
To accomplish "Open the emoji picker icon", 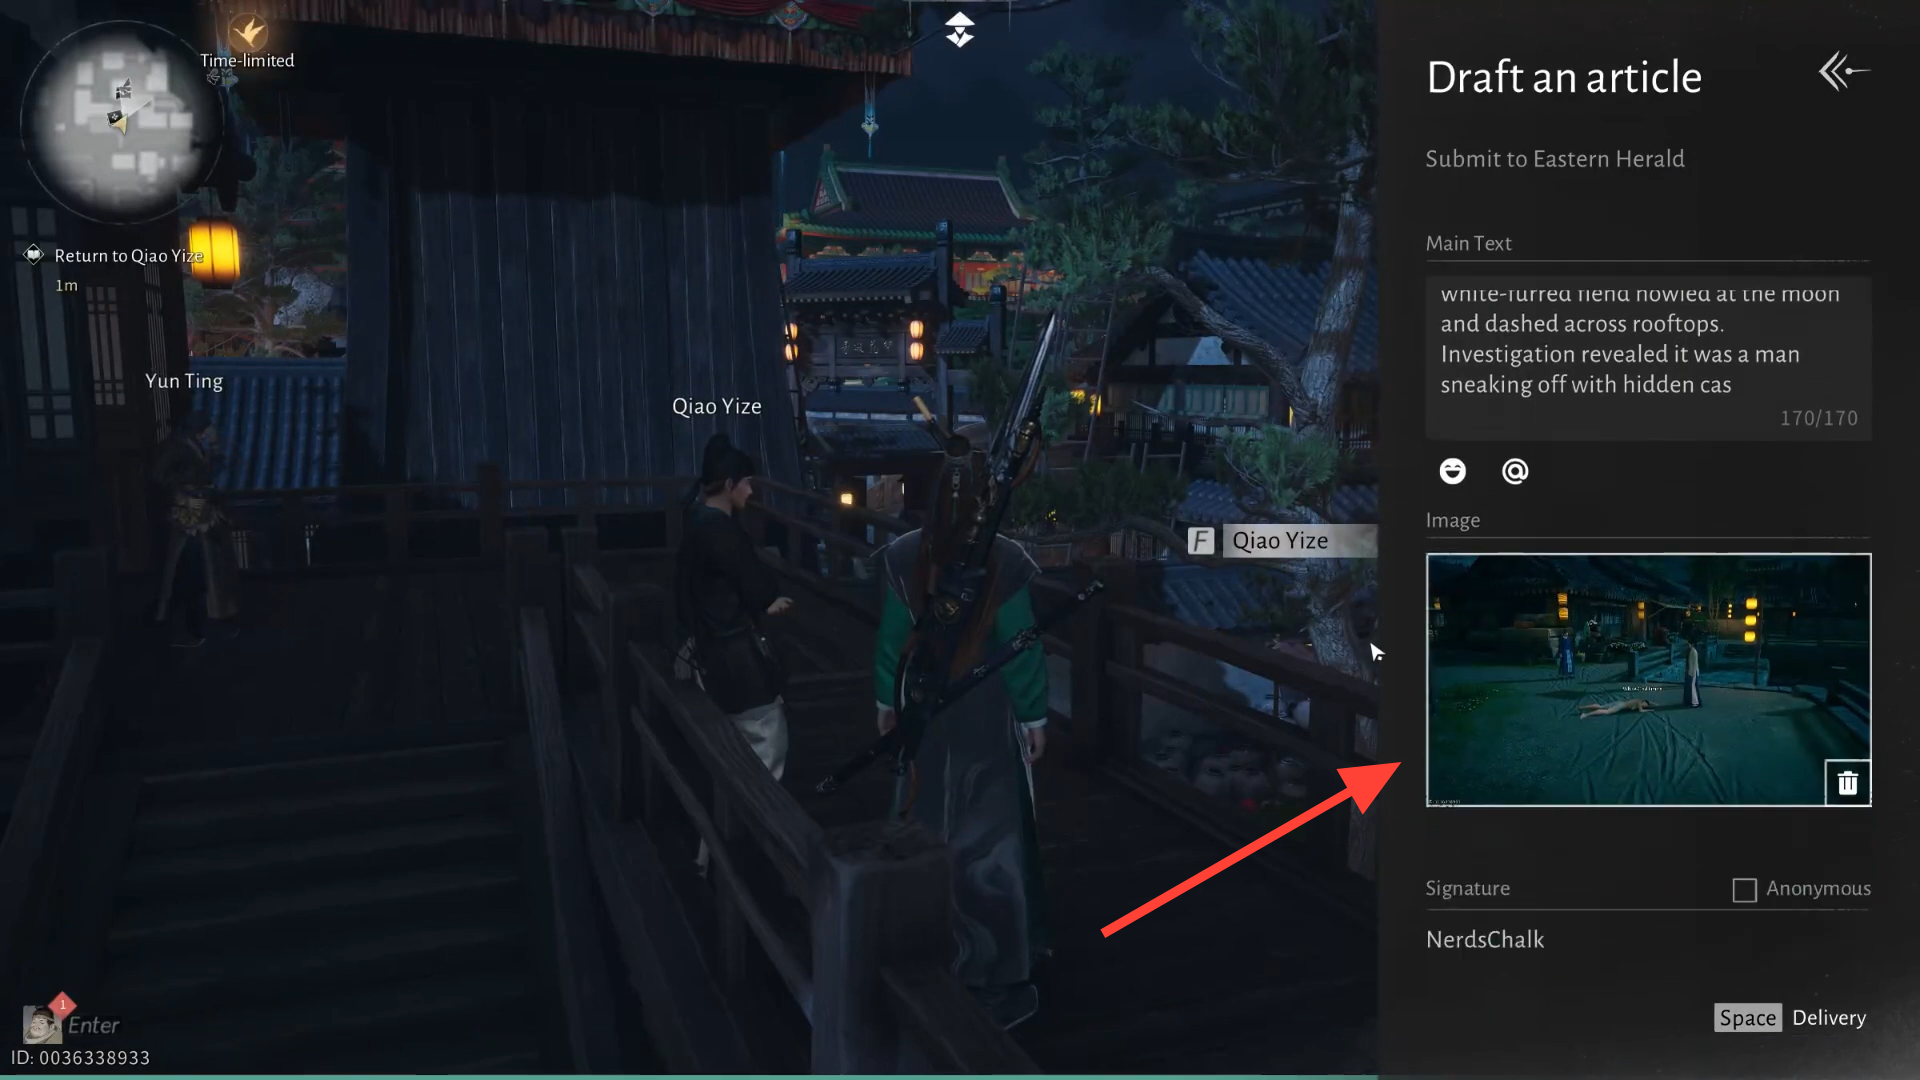I will click(1452, 471).
